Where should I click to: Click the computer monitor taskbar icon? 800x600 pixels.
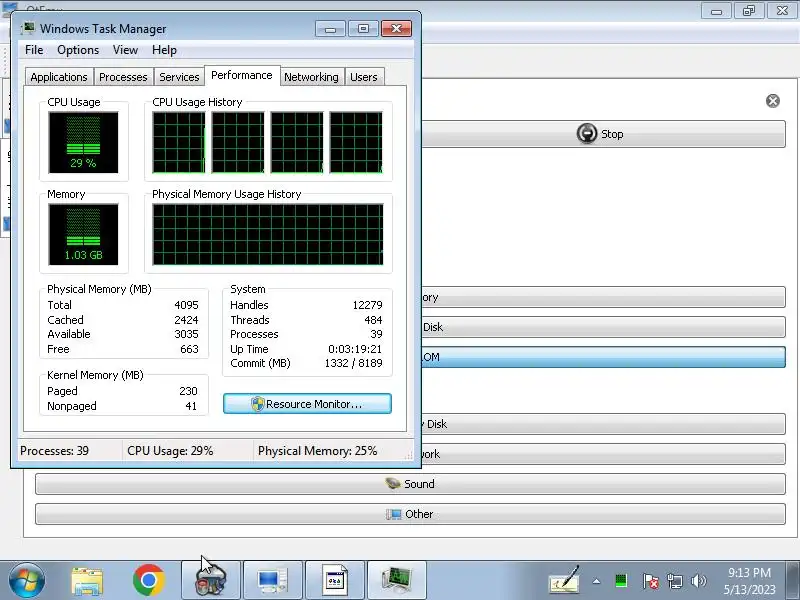click(273, 580)
